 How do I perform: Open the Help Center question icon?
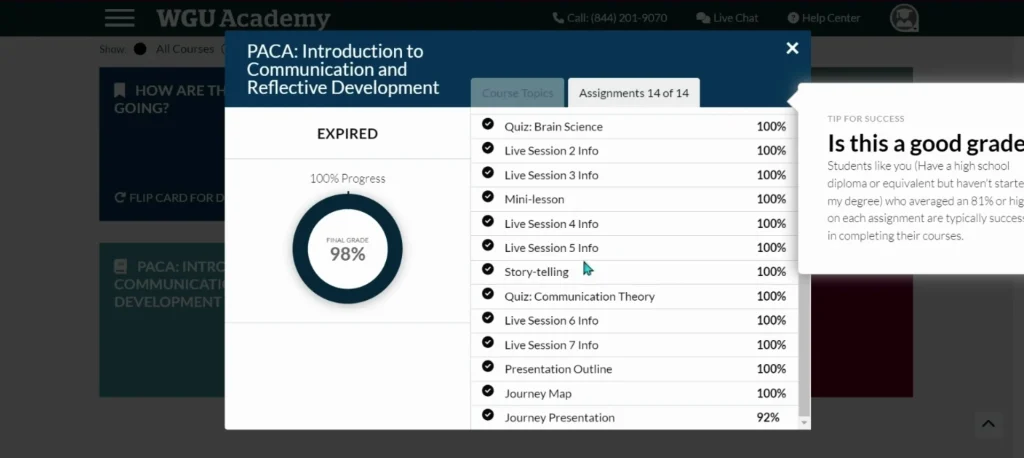click(x=793, y=18)
